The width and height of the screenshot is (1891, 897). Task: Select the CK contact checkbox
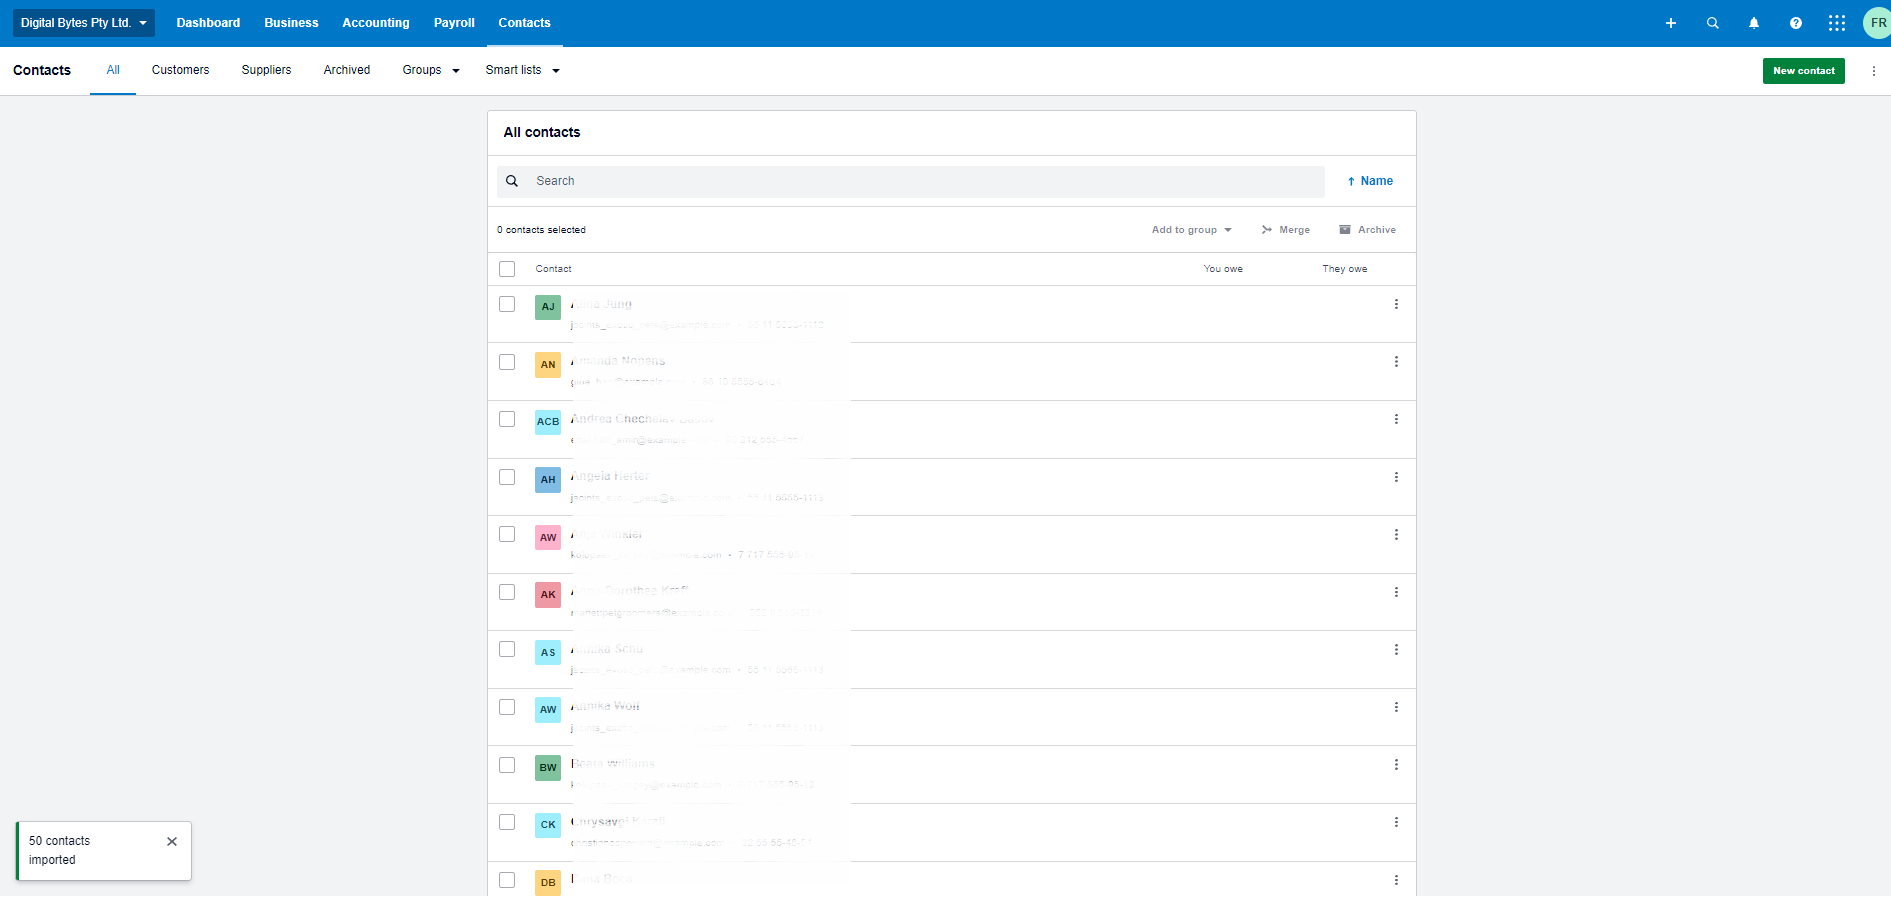click(x=507, y=822)
